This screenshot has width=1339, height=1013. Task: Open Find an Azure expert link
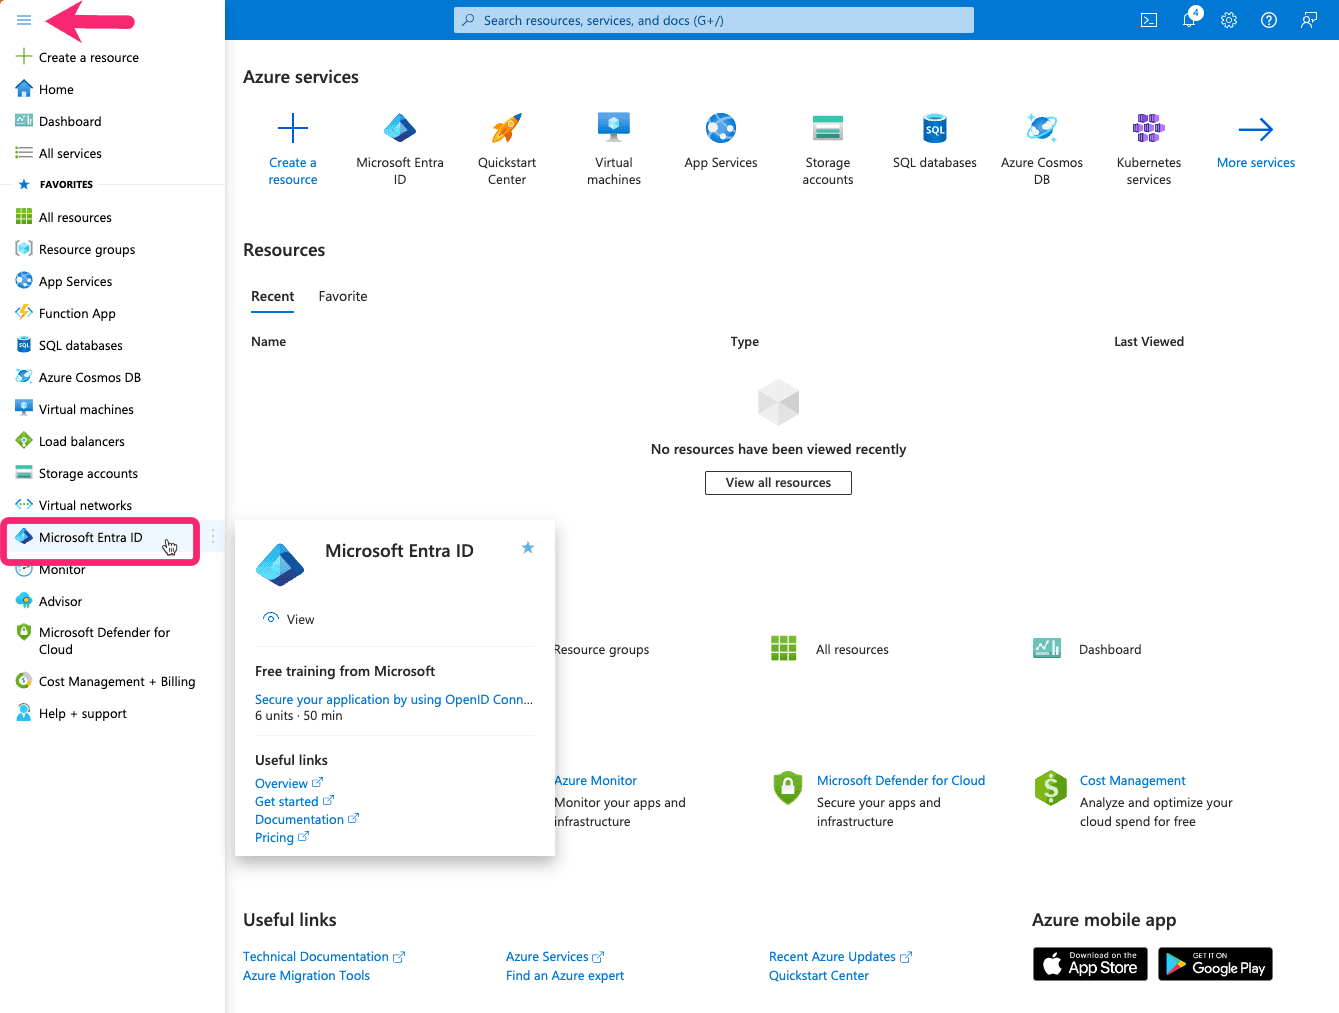565,976
